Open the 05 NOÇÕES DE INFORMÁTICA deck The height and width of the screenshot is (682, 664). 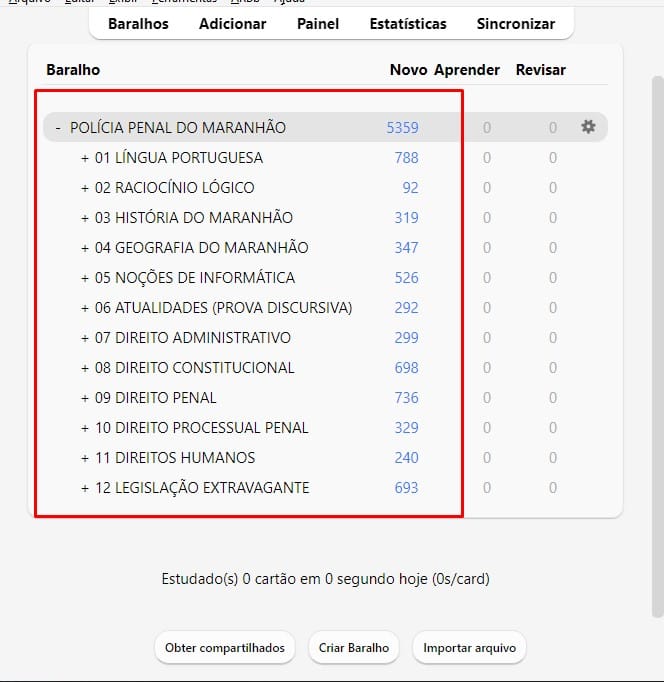coord(195,278)
